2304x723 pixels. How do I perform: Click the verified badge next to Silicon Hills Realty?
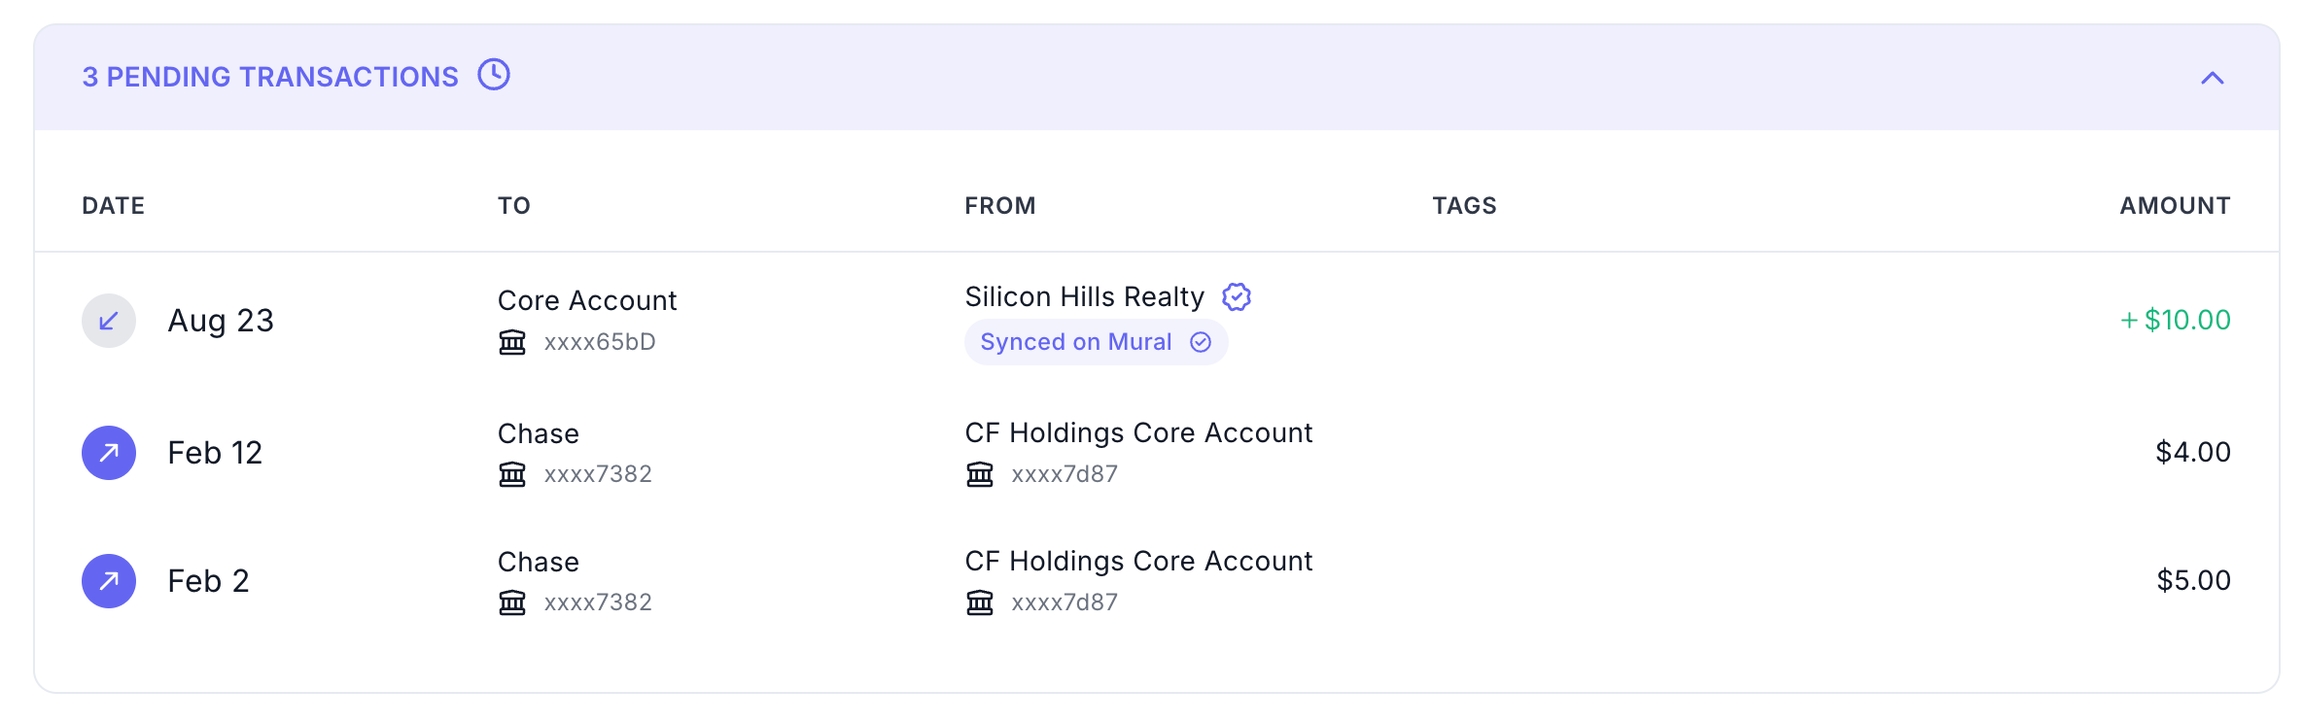tap(1237, 297)
